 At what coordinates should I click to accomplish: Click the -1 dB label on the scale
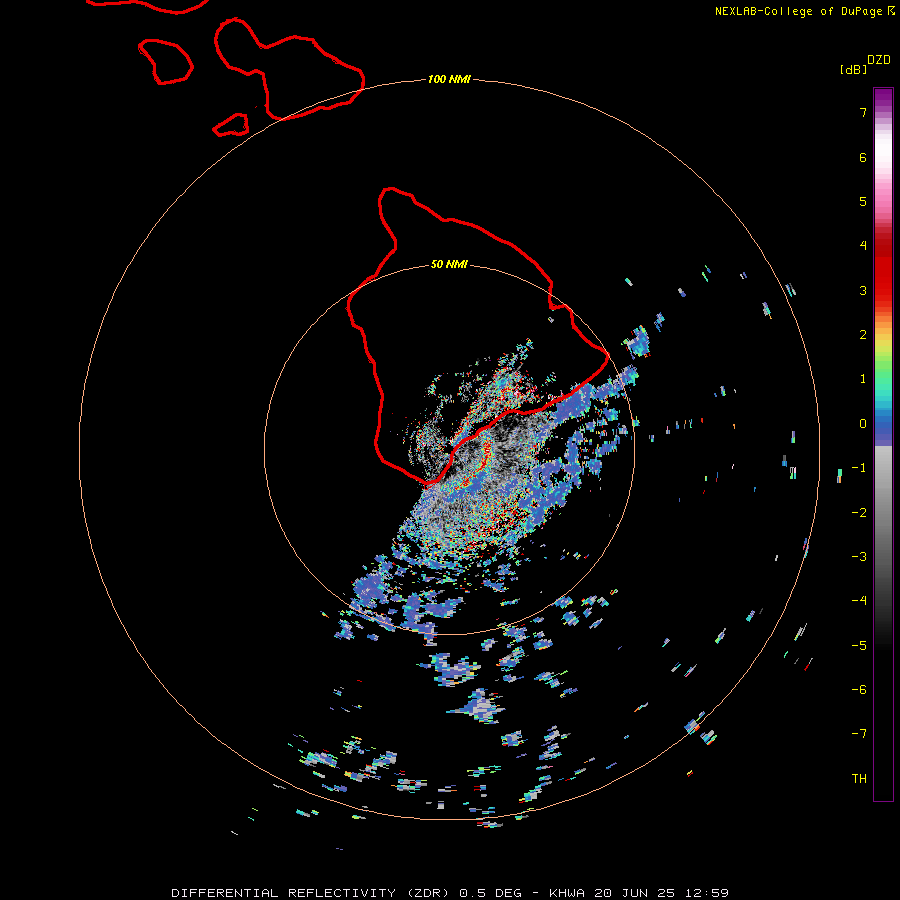(859, 468)
